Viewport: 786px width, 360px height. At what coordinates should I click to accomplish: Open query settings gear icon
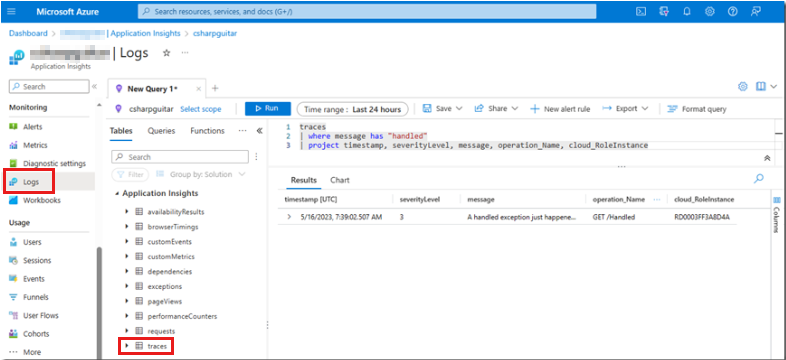742,86
